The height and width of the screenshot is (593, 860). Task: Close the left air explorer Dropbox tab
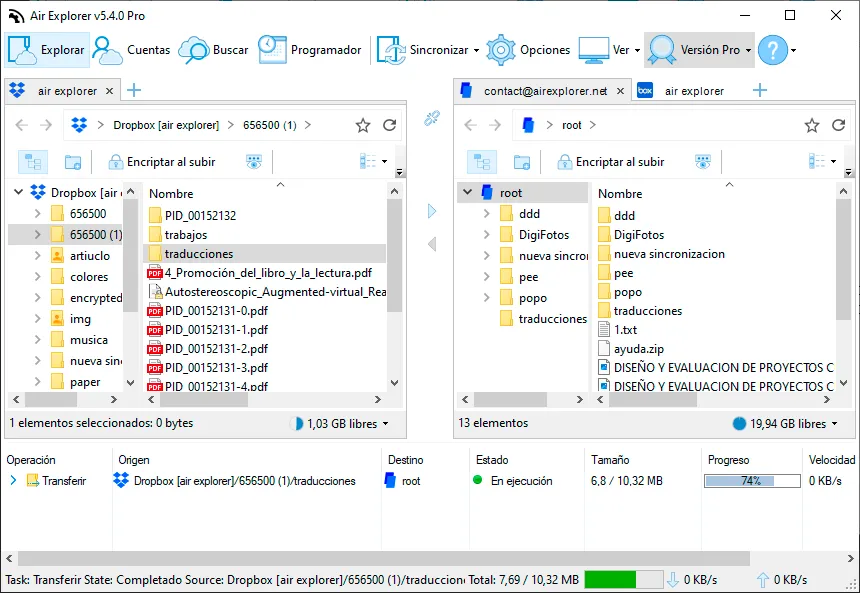click(110, 91)
